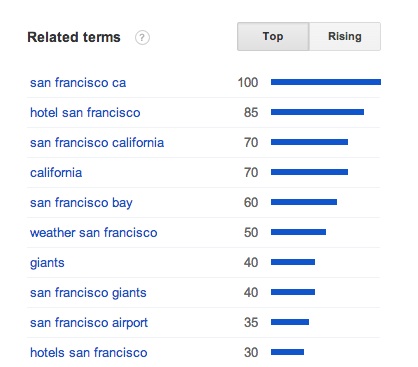
Task: Click 'san francisco airport' term
Action: (89, 323)
